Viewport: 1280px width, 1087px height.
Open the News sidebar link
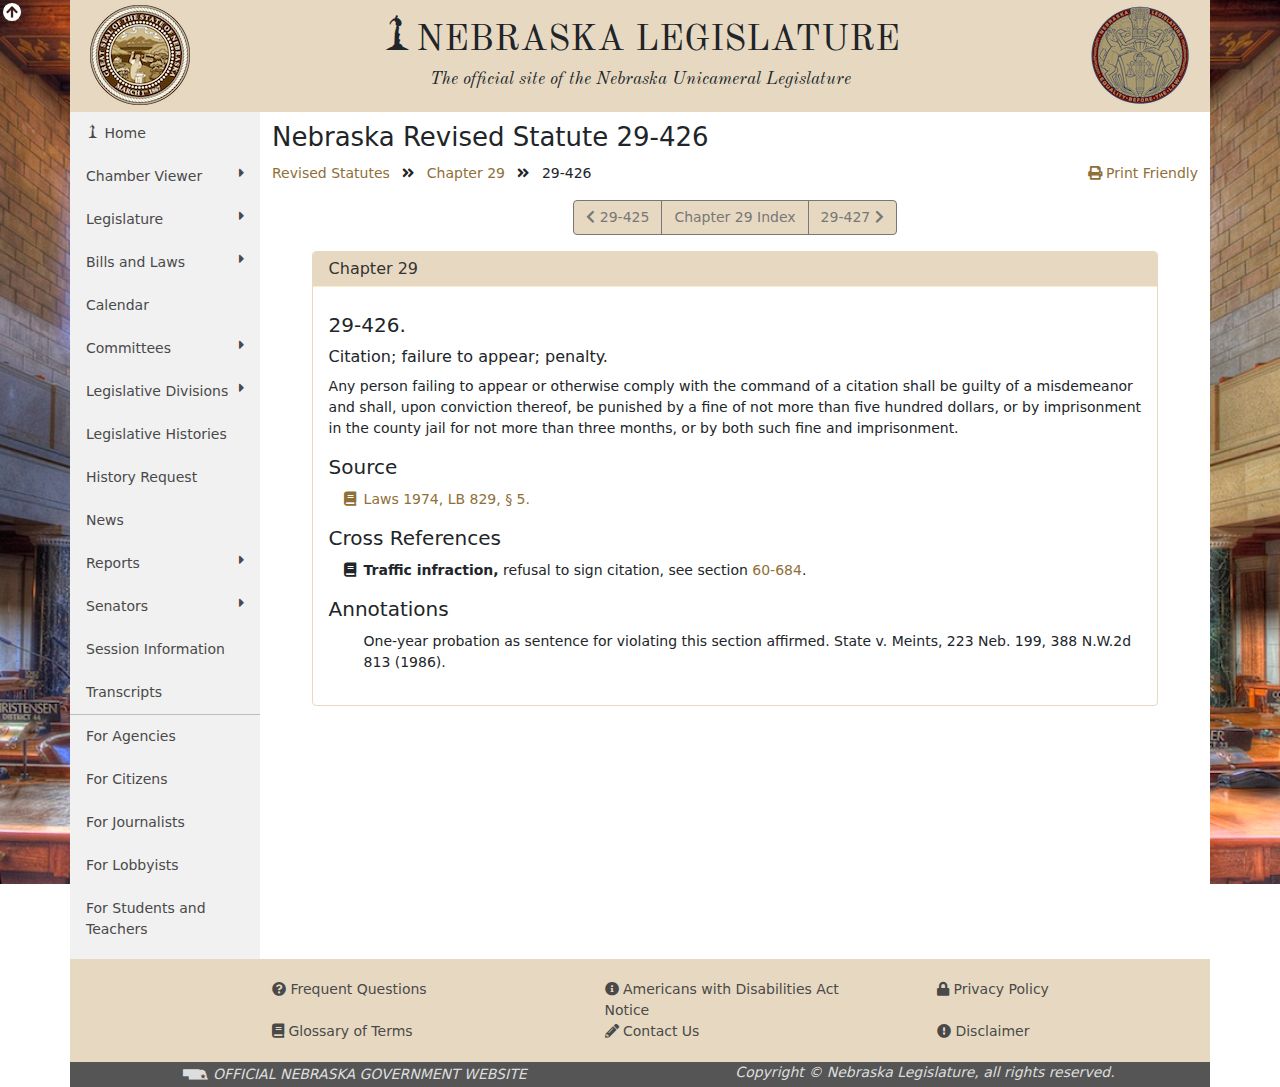[x=165, y=520]
